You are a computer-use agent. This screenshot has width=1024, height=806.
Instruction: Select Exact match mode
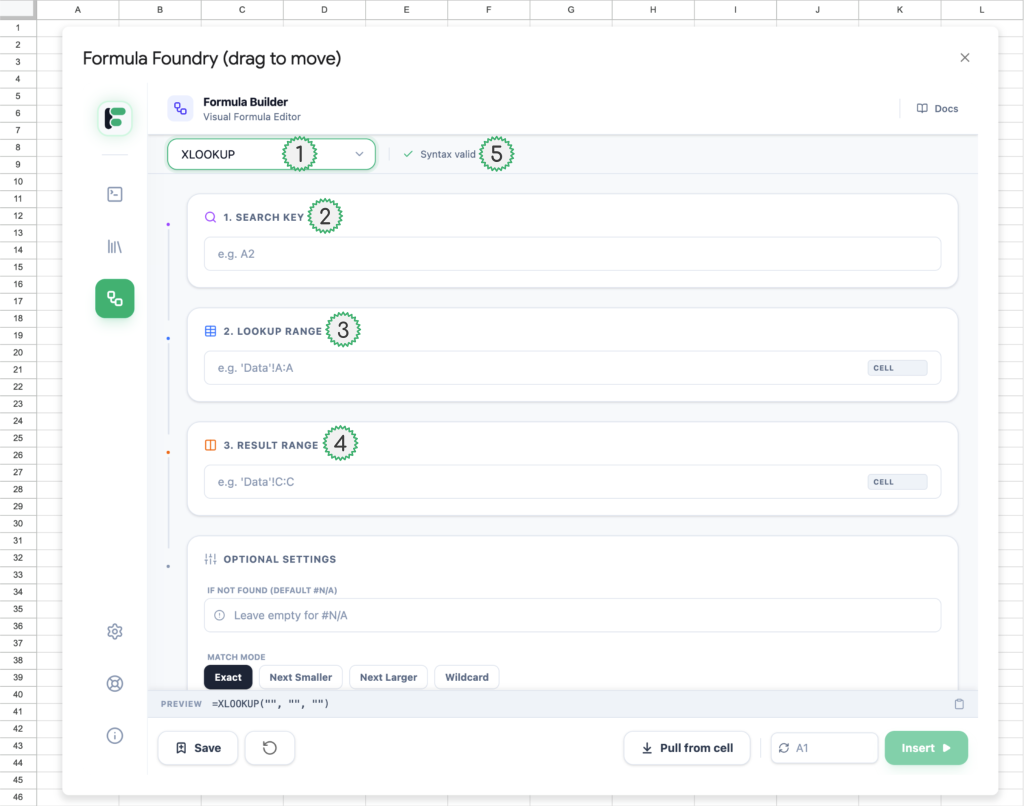(228, 677)
